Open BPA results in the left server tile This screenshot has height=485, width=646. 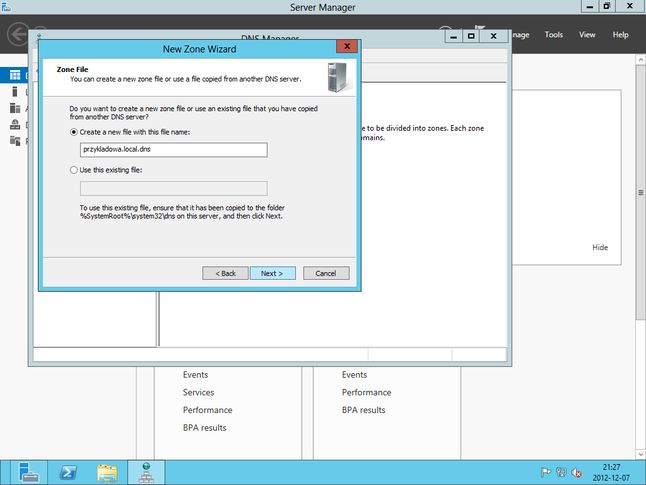204,428
